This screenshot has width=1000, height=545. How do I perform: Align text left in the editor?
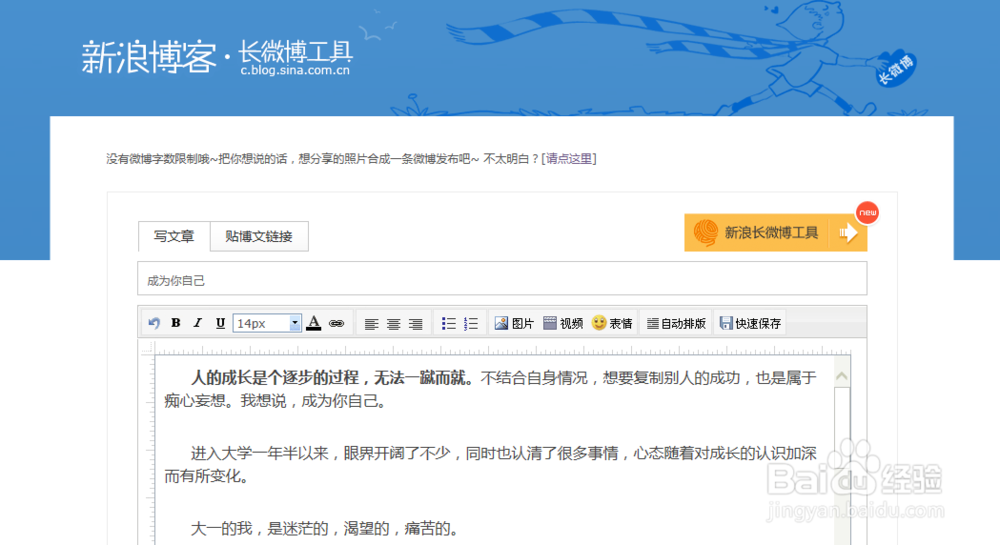(x=371, y=324)
